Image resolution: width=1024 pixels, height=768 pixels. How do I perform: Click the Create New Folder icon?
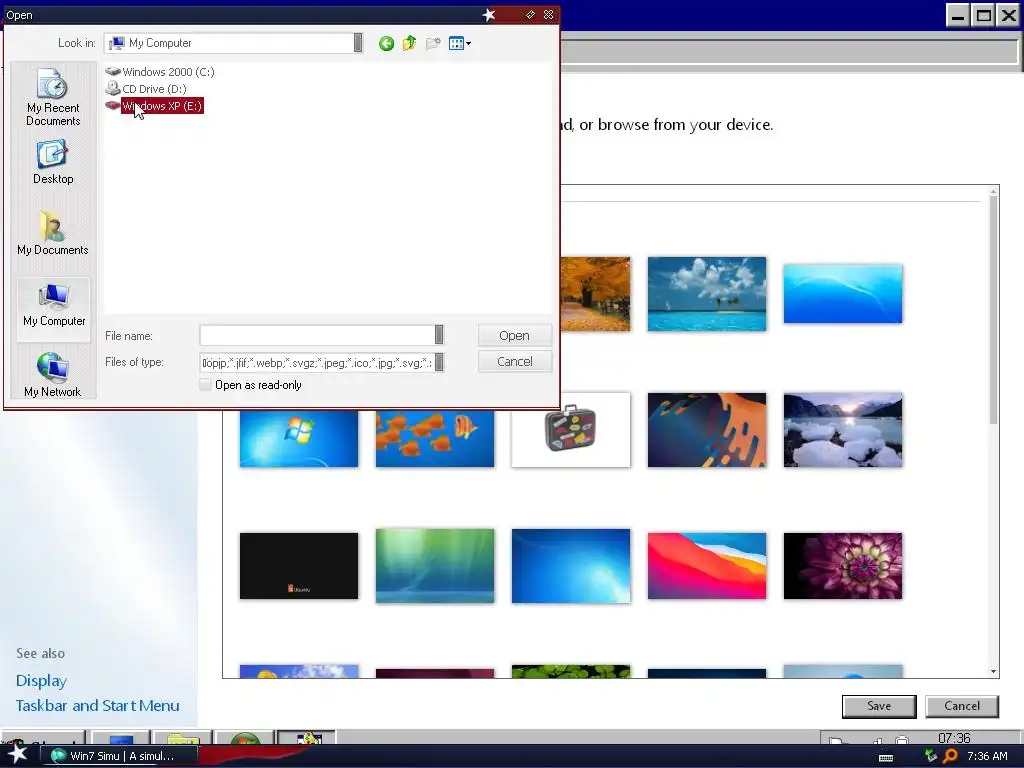pyautogui.click(x=432, y=44)
